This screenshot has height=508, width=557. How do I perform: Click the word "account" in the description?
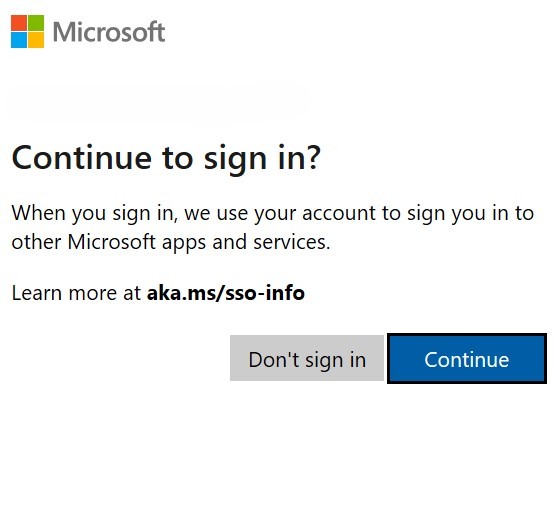coord(339,213)
